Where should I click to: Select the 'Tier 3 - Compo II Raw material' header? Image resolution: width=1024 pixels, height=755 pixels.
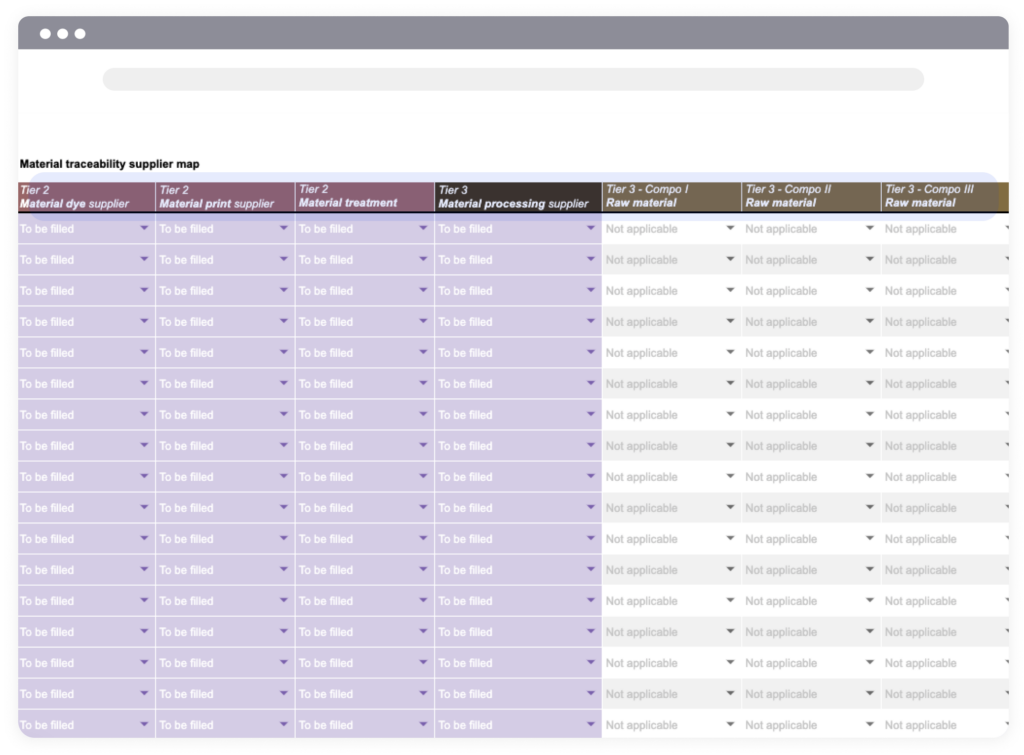pyautogui.click(x=811, y=197)
